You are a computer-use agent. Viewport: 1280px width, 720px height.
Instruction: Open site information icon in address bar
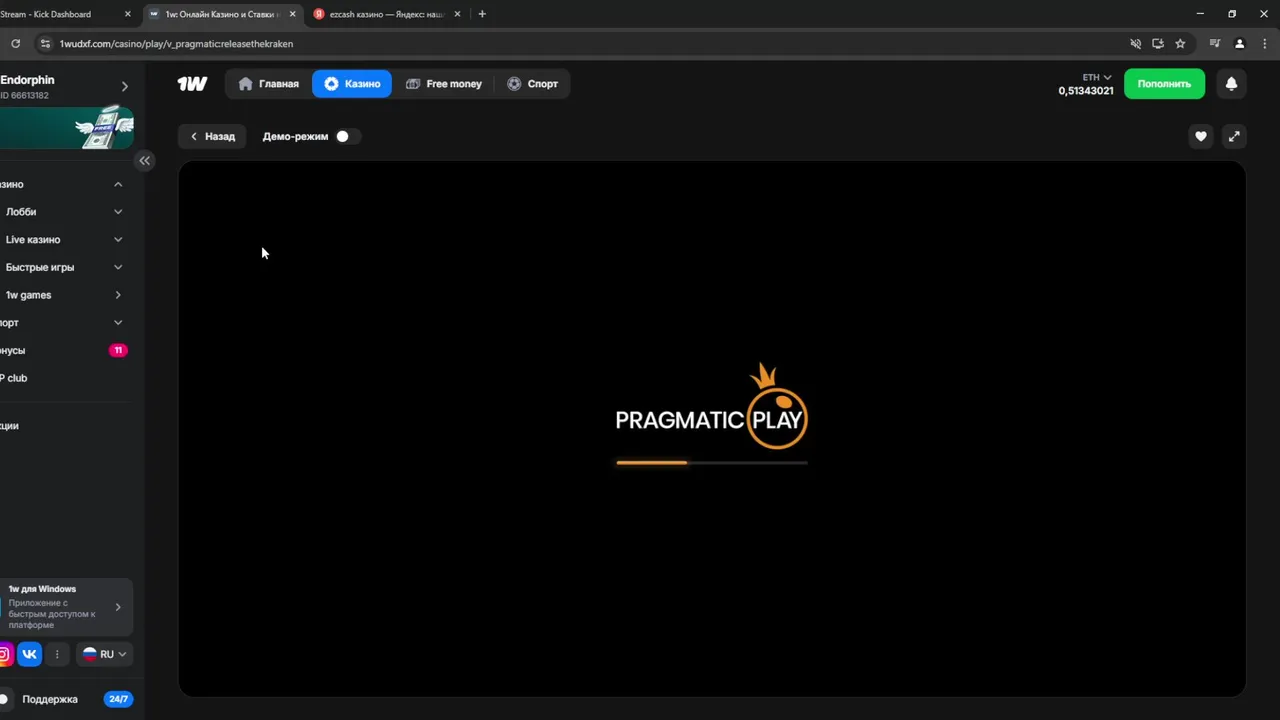point(44,44)
